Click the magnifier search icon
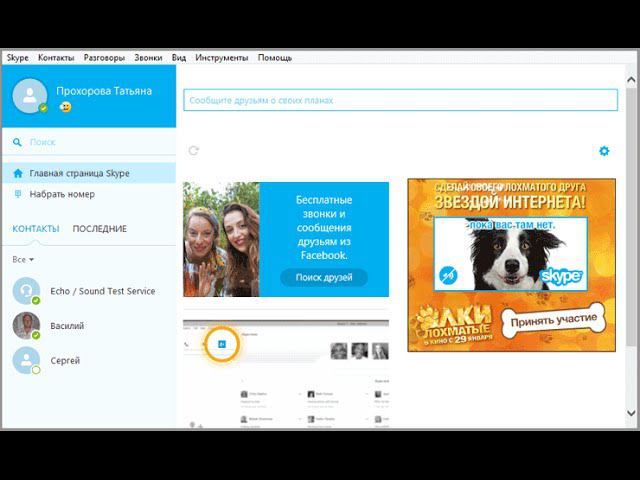 (17, 142)
